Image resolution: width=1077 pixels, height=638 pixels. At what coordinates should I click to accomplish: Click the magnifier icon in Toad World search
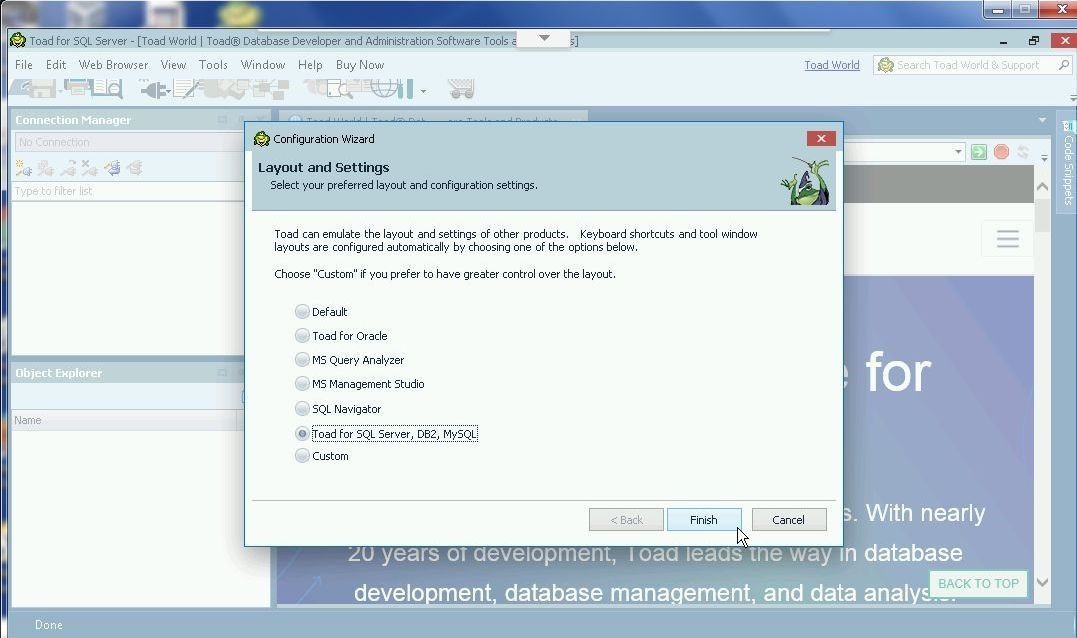pos(1064,65)
